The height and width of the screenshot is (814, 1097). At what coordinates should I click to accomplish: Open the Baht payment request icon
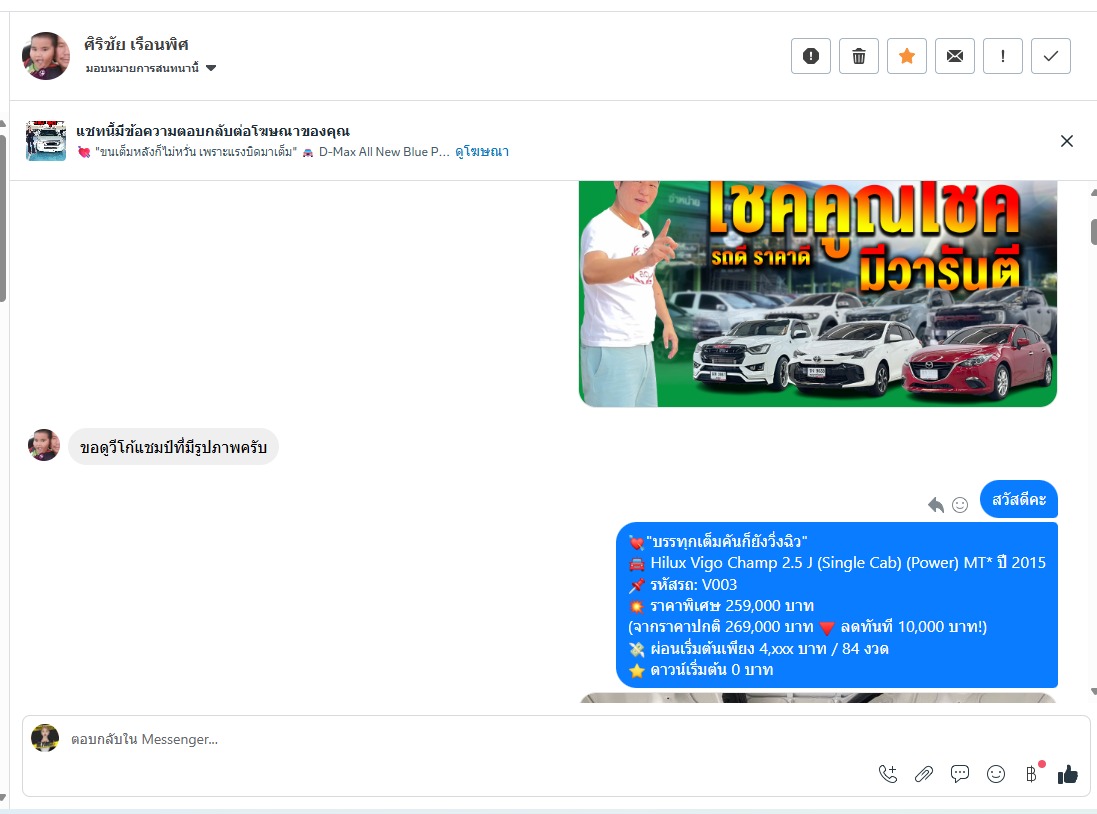point(1032,773)
